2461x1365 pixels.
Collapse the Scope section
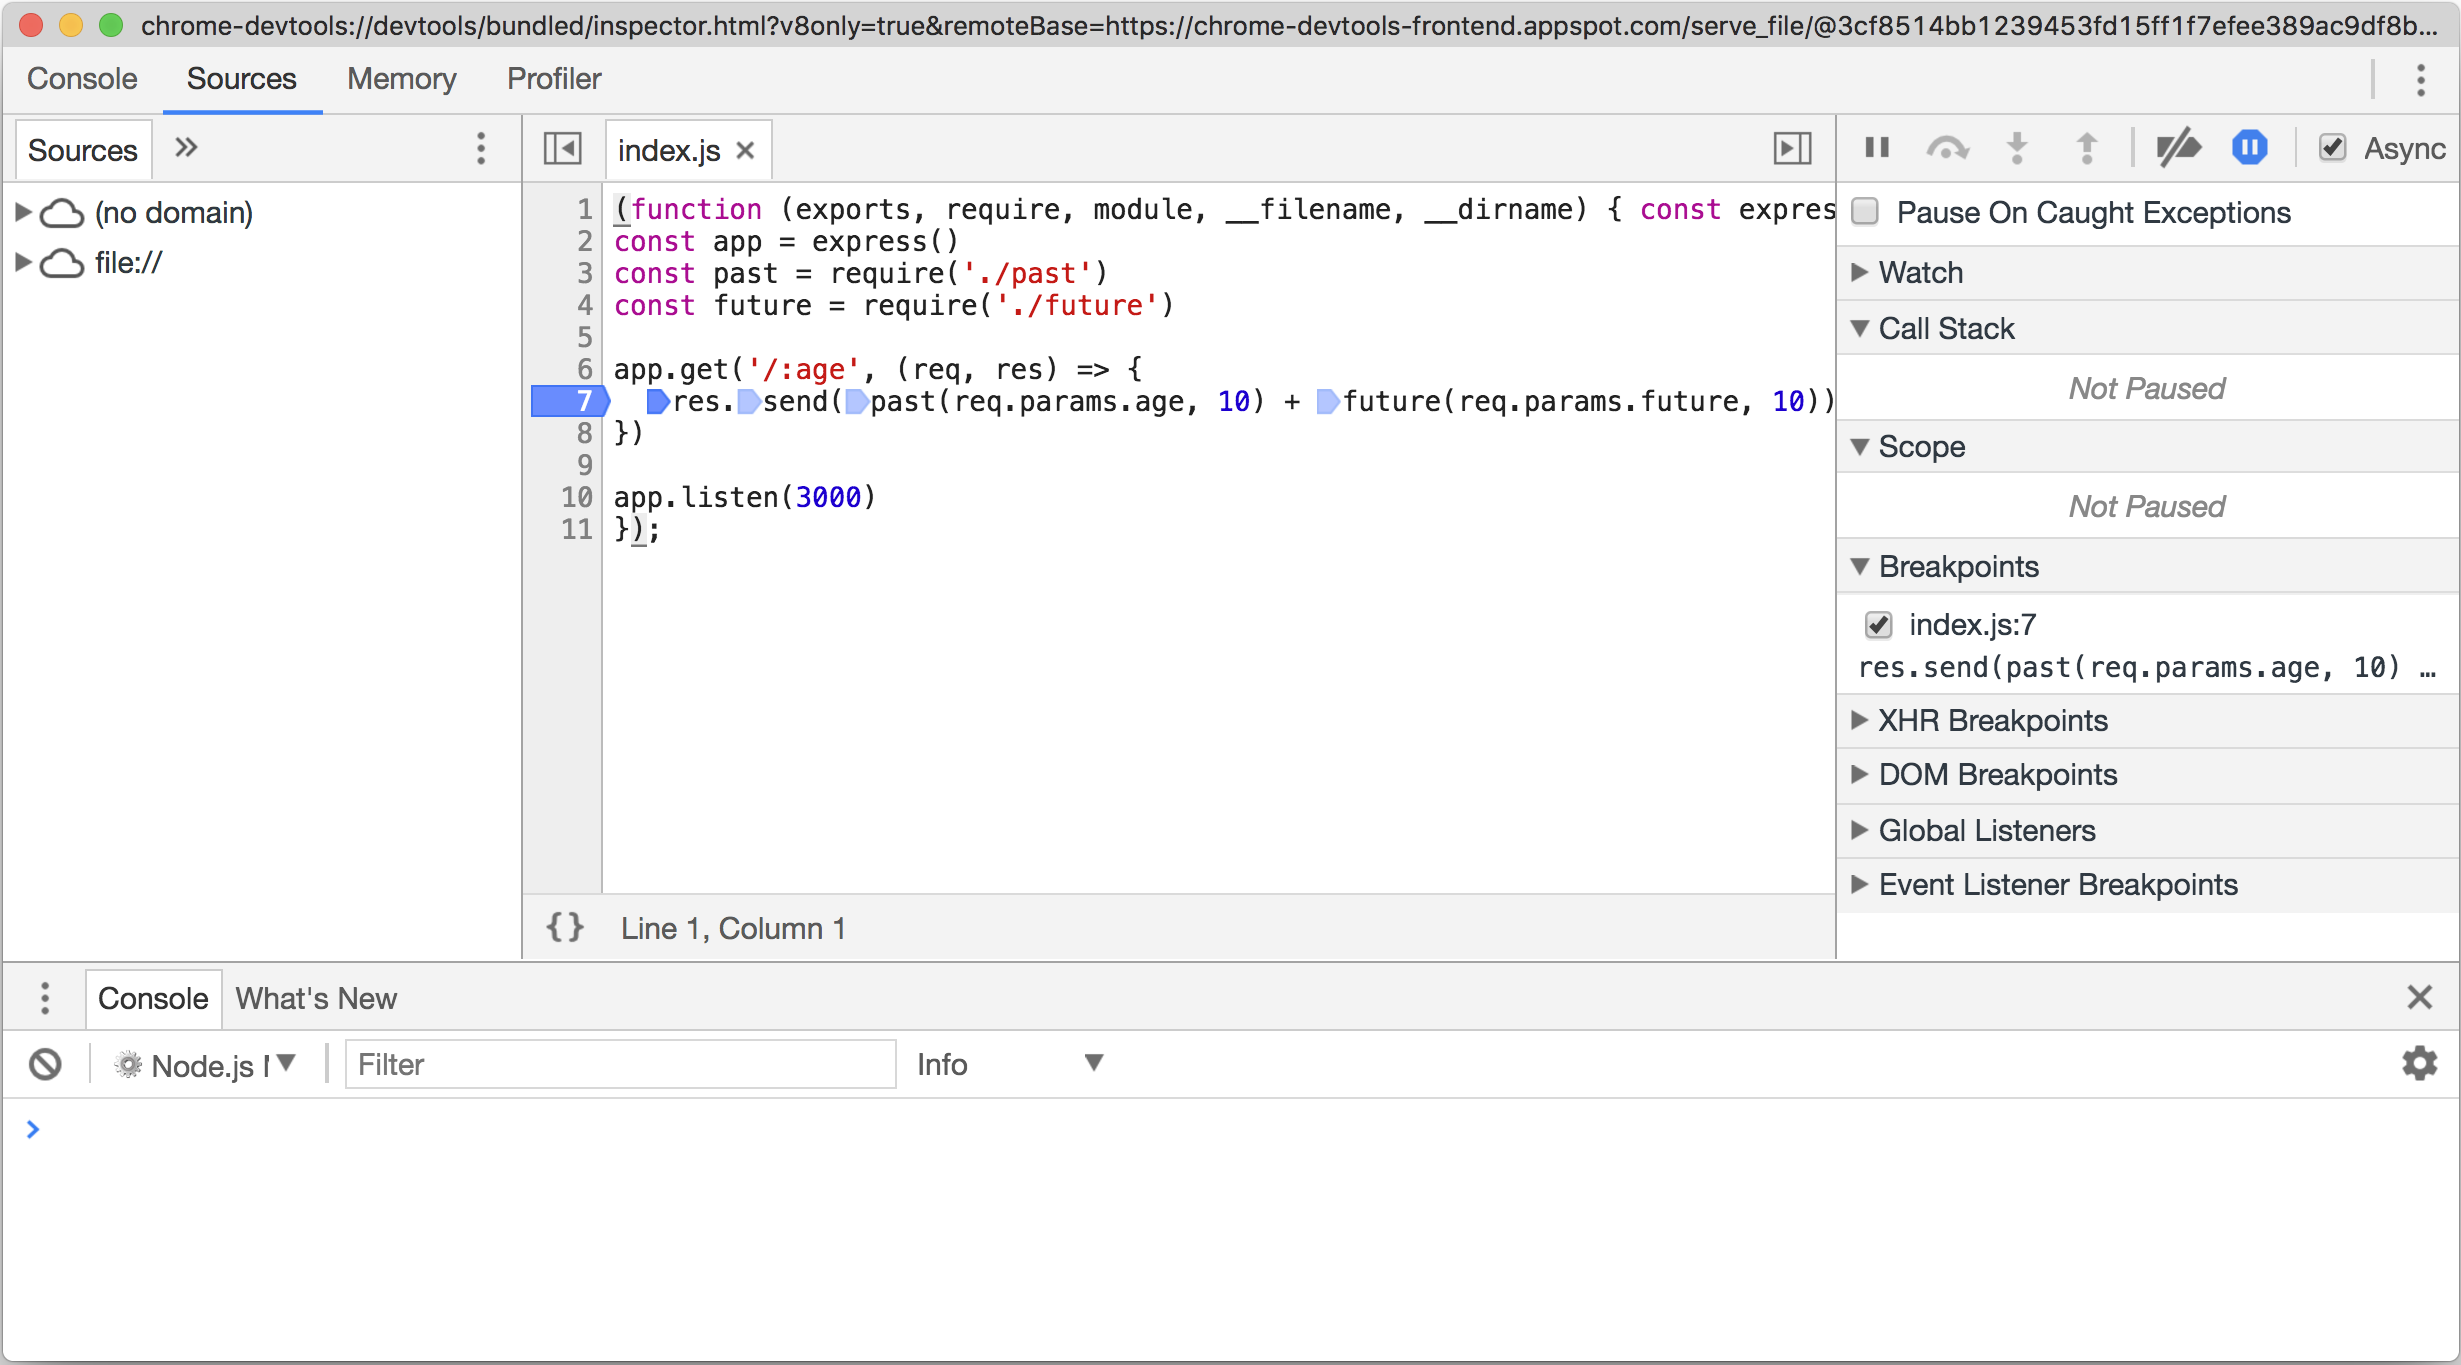(1859, 446)
